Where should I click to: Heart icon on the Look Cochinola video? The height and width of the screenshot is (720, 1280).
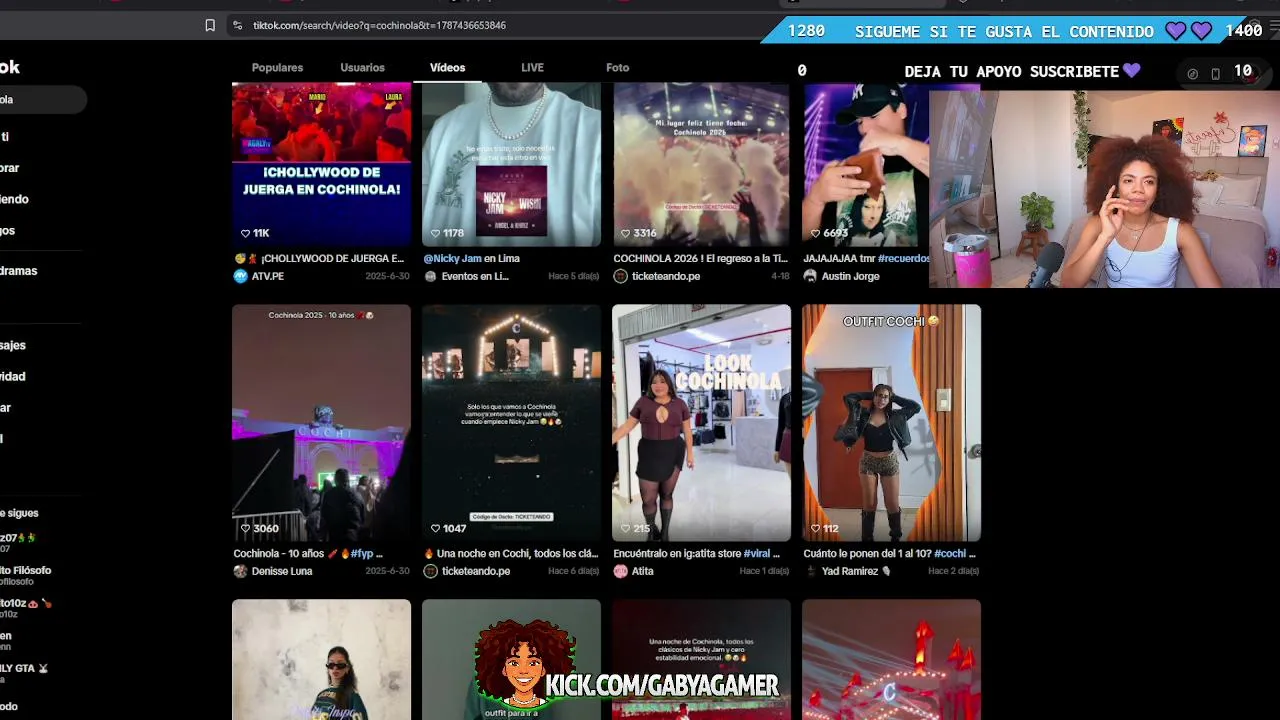click(625, 528)
